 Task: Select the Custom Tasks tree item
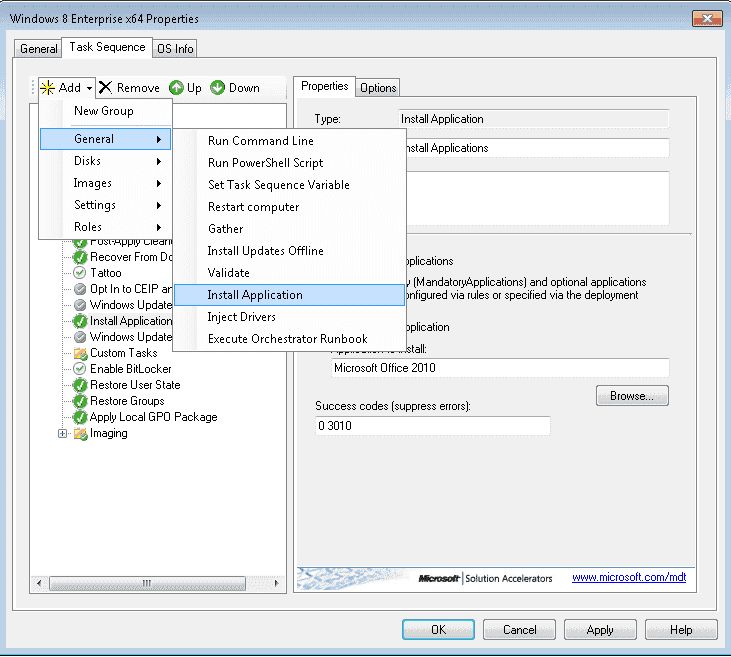click(124, 353)
